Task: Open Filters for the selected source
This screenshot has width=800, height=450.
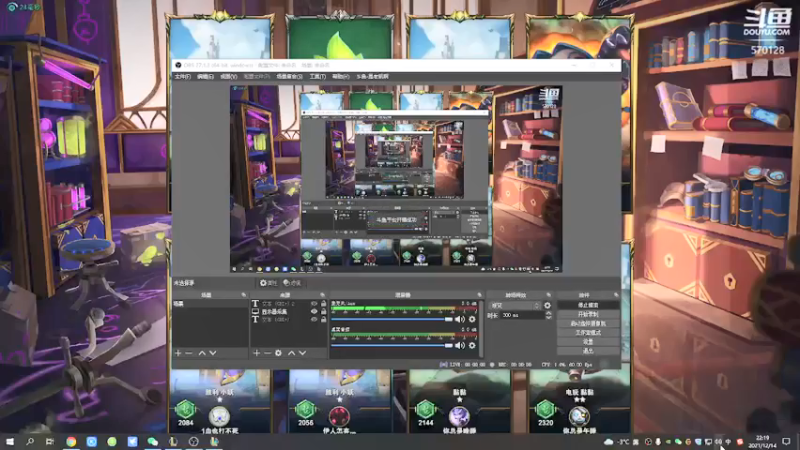Action: 292,283
